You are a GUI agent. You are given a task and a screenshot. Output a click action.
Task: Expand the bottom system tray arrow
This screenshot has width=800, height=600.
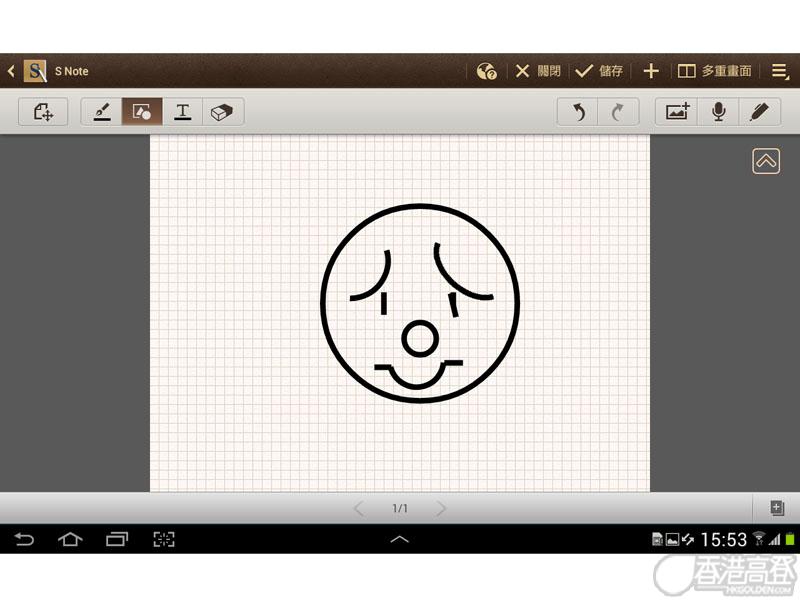pyautogui.click(x=399, y=539)
